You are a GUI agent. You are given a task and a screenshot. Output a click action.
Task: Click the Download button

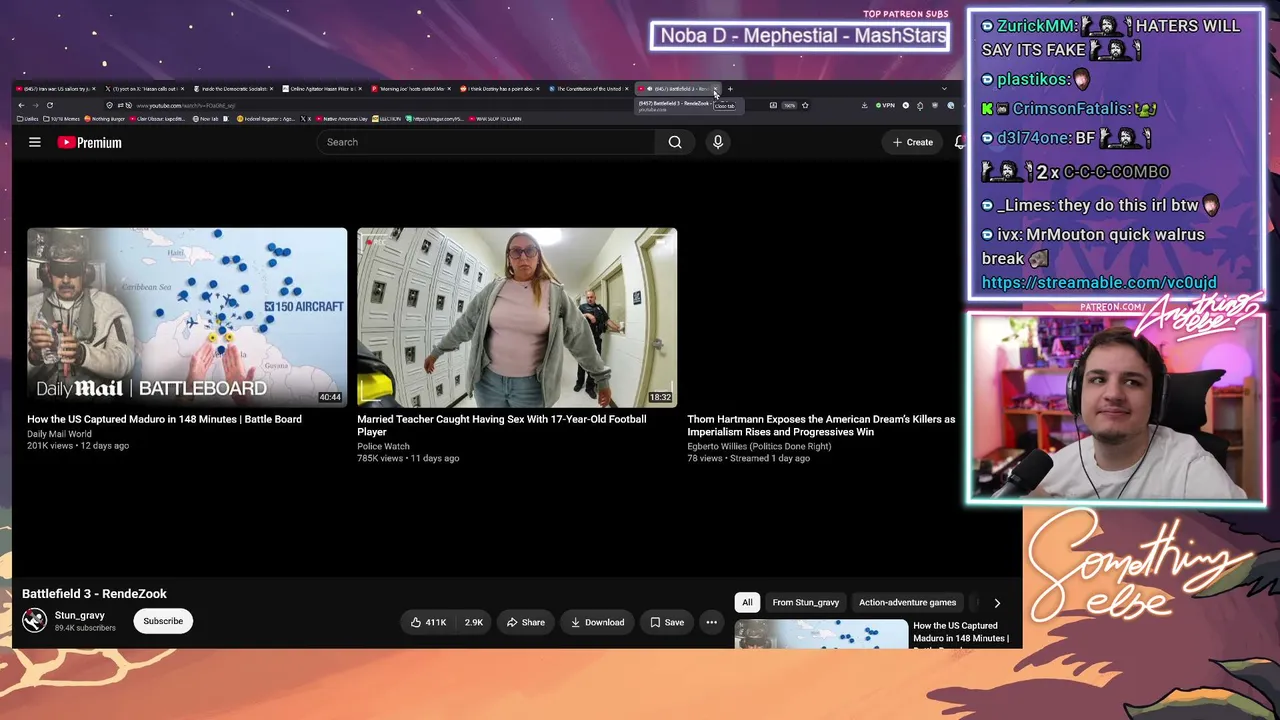pyautogui.click(x=597, y=622)
